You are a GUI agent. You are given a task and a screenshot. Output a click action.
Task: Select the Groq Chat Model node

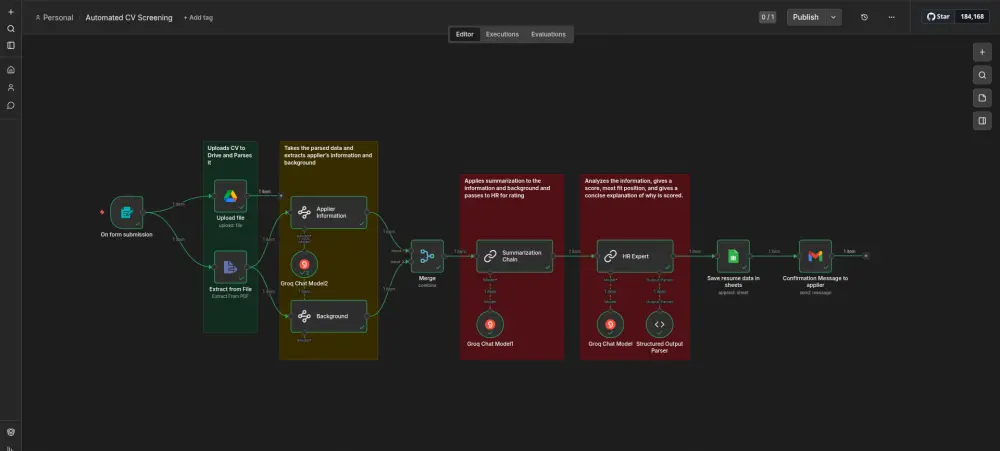610,325
